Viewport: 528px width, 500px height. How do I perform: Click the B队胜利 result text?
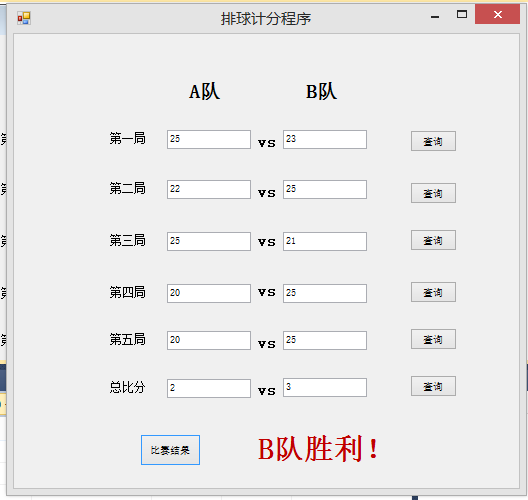[318, 448]
